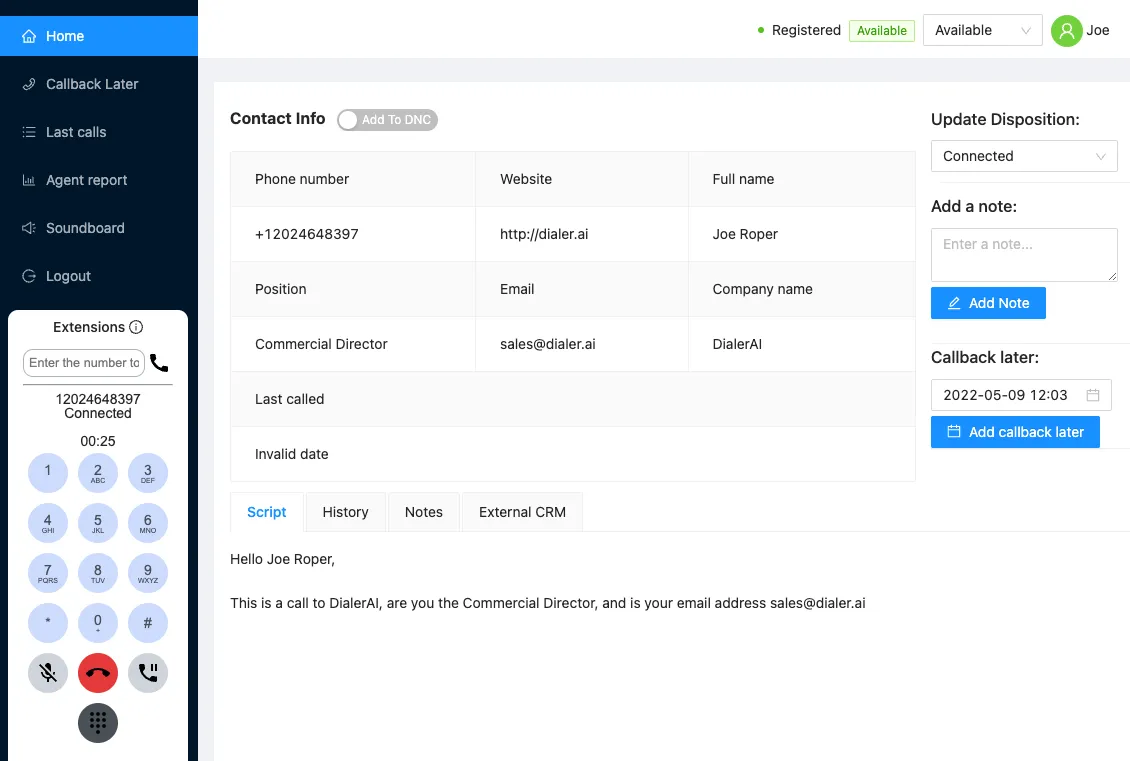Toggle the dark dialpad grid button
The image size is (1130, 761).
[x=98, y=723]
